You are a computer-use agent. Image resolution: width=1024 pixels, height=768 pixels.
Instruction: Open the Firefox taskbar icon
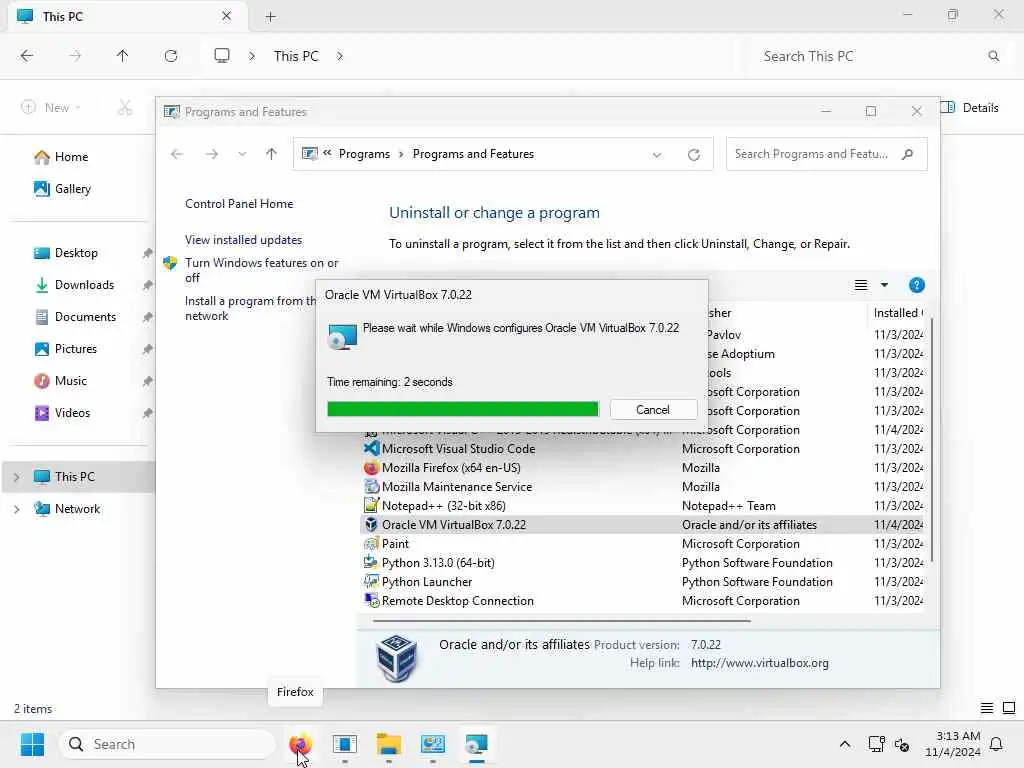300,744
